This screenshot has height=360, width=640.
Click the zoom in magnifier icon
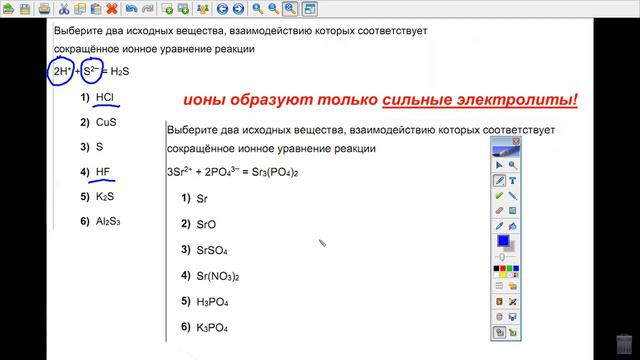point(257,9)
